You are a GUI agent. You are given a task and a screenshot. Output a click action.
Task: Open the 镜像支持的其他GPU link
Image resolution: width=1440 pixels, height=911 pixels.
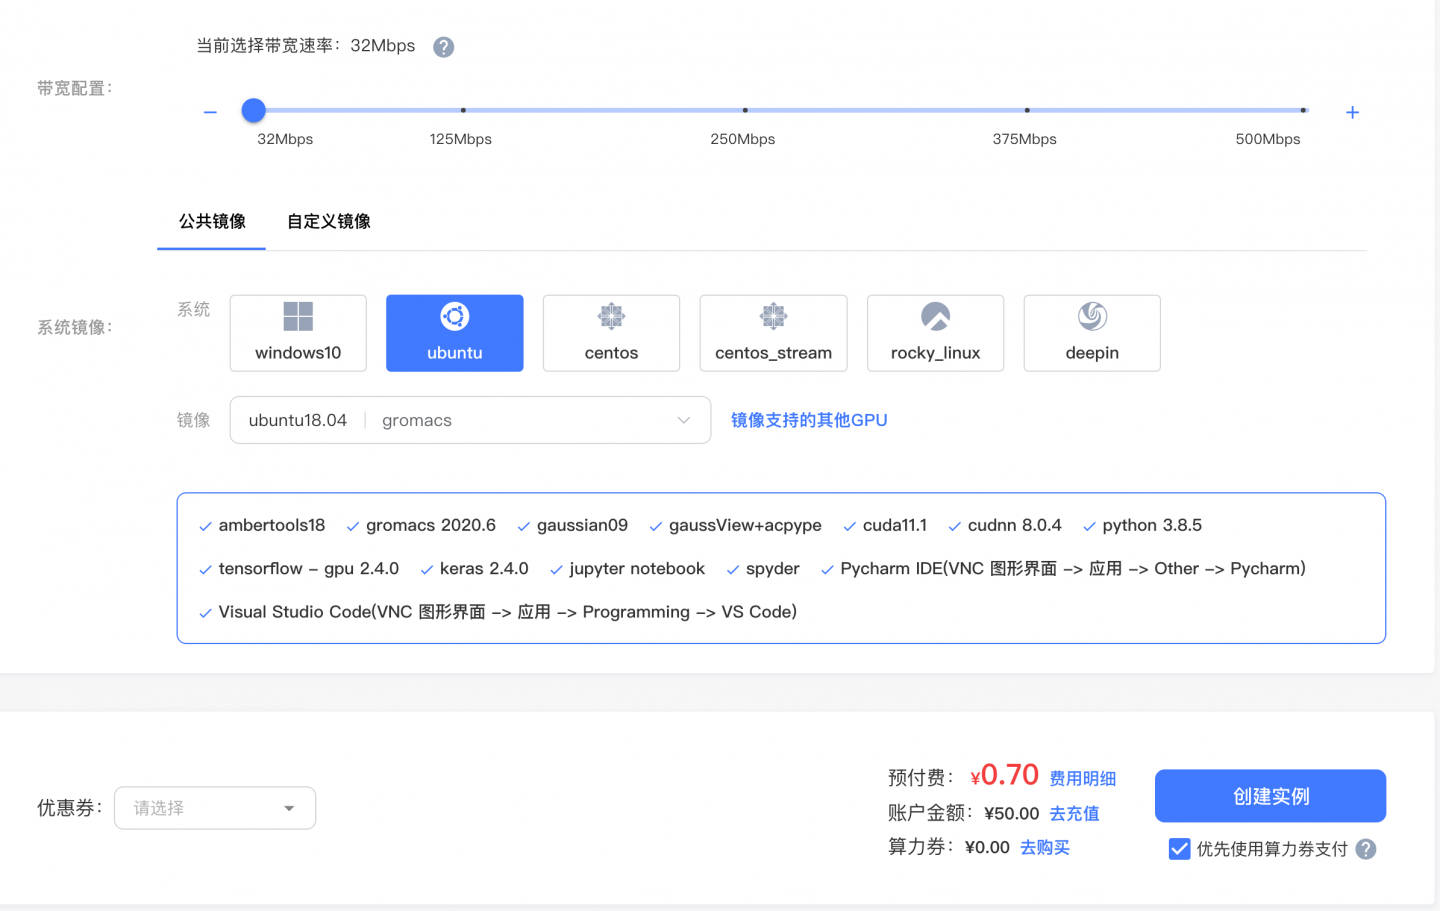coord(809,420)
